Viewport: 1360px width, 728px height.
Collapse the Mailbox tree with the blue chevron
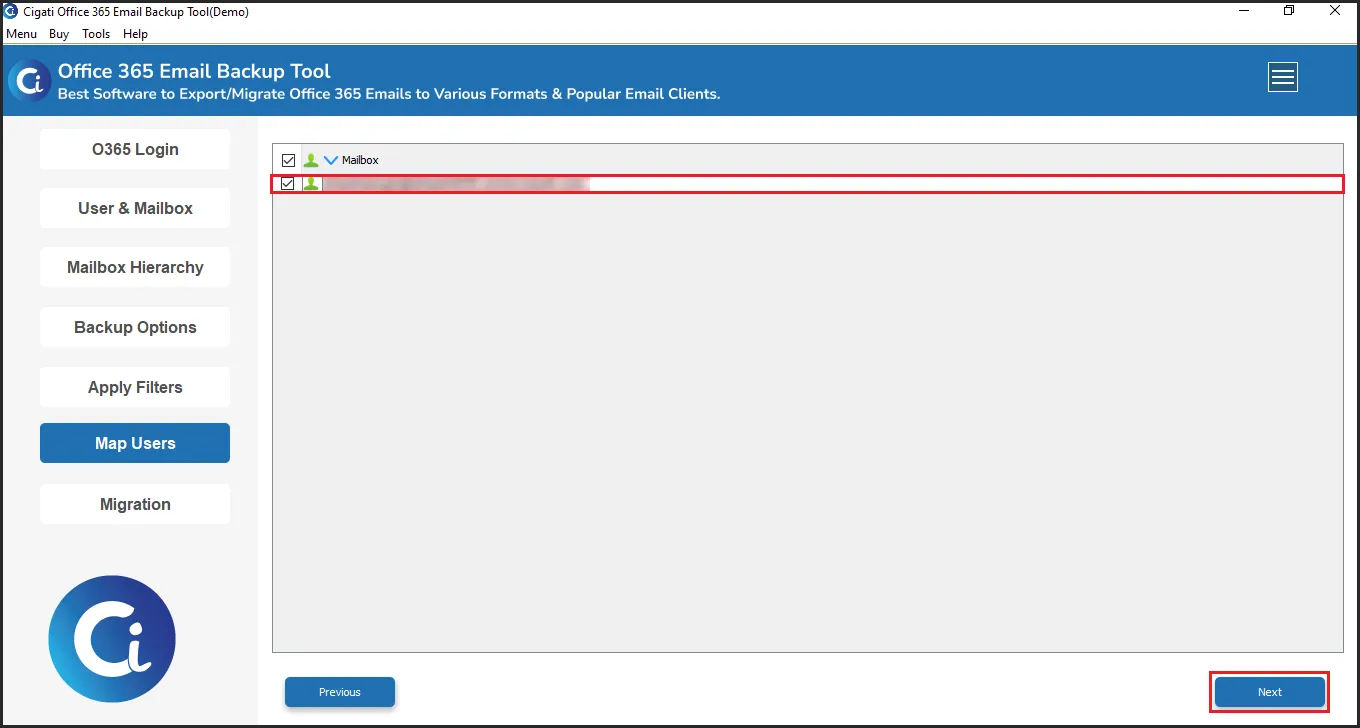point(331,160)
